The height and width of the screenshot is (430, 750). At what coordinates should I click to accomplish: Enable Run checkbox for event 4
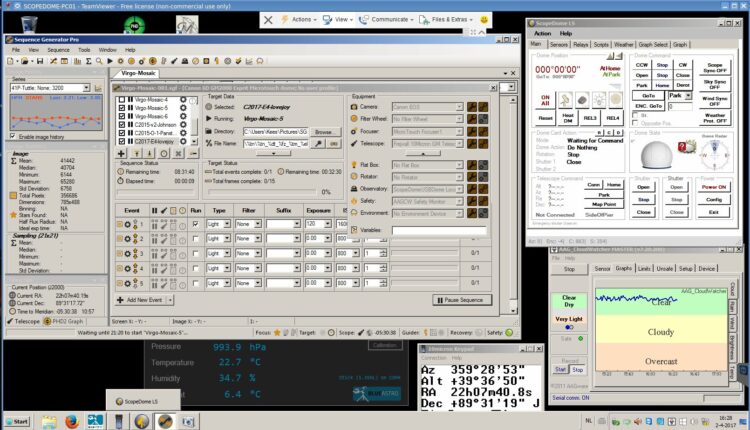click(195, 269)
